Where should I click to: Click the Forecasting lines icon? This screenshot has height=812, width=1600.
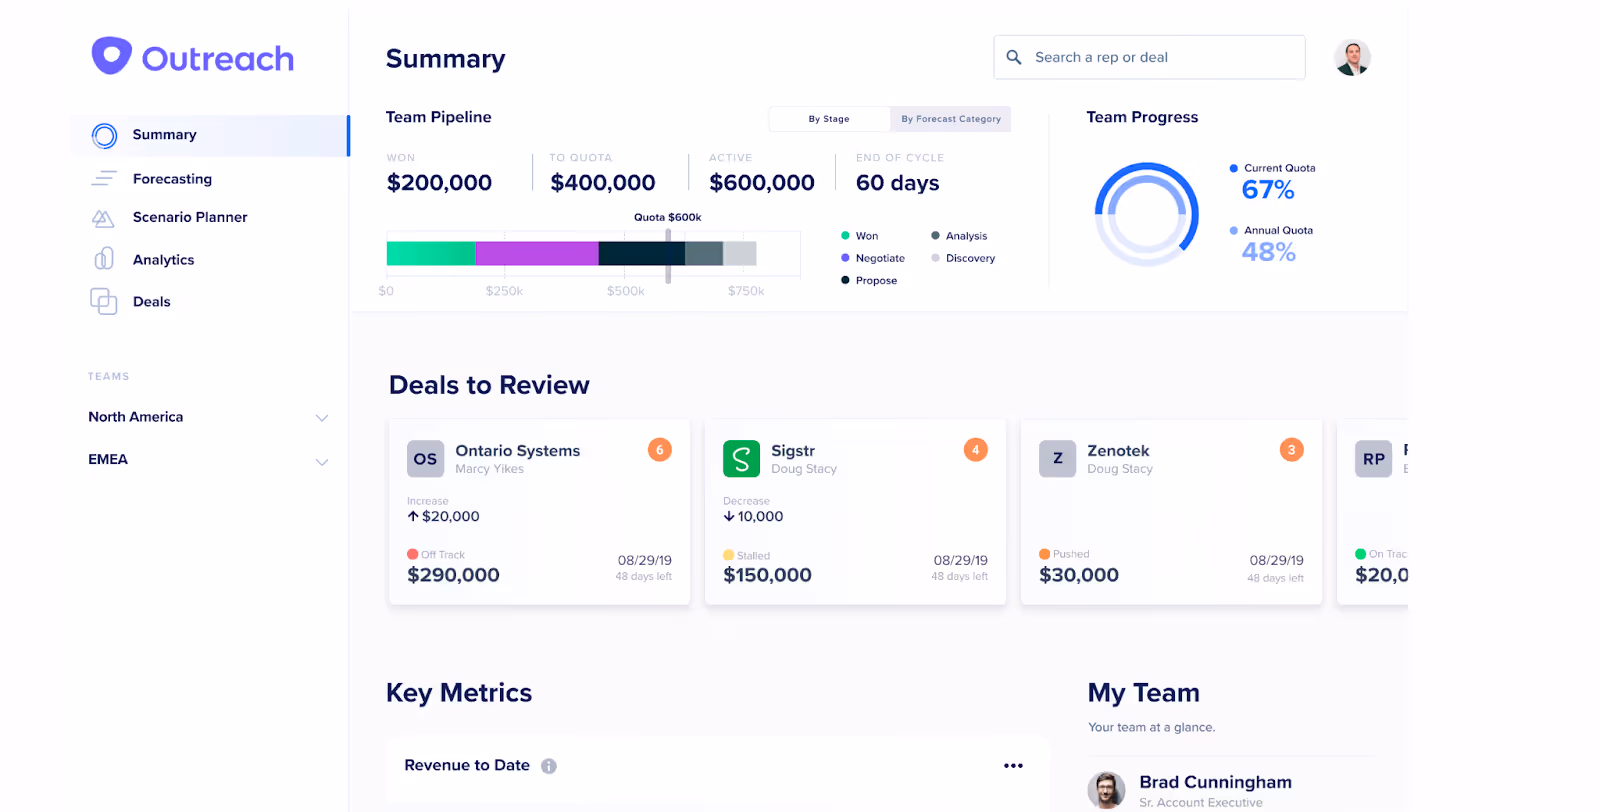pyautogui.click(x=104, y=179)
